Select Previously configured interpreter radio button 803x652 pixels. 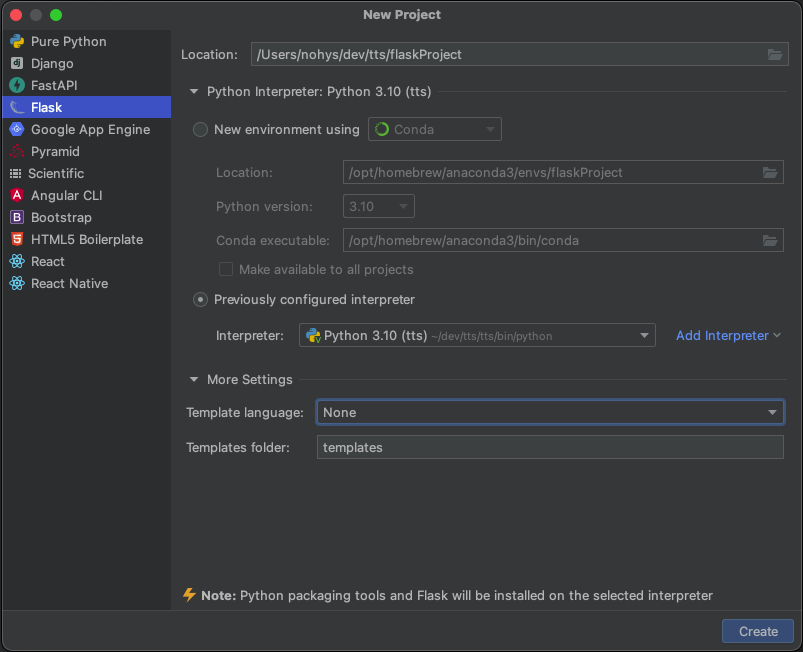(x=200, y=300)
